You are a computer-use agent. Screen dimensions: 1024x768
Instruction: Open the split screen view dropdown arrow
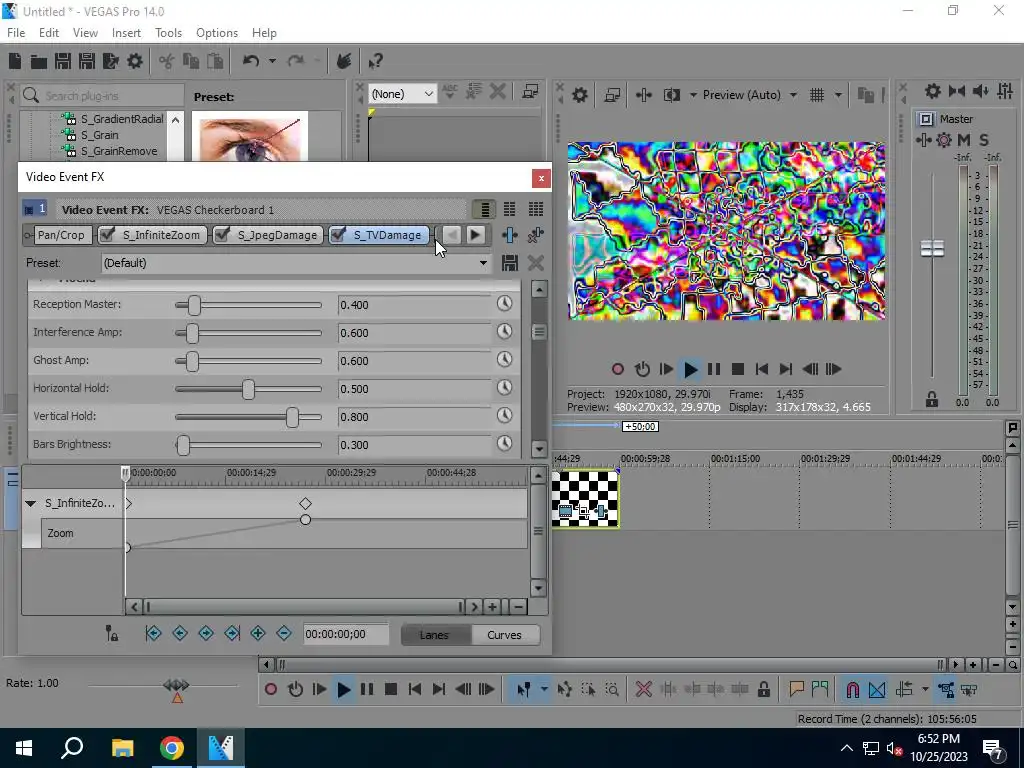[x=693, y=95]
